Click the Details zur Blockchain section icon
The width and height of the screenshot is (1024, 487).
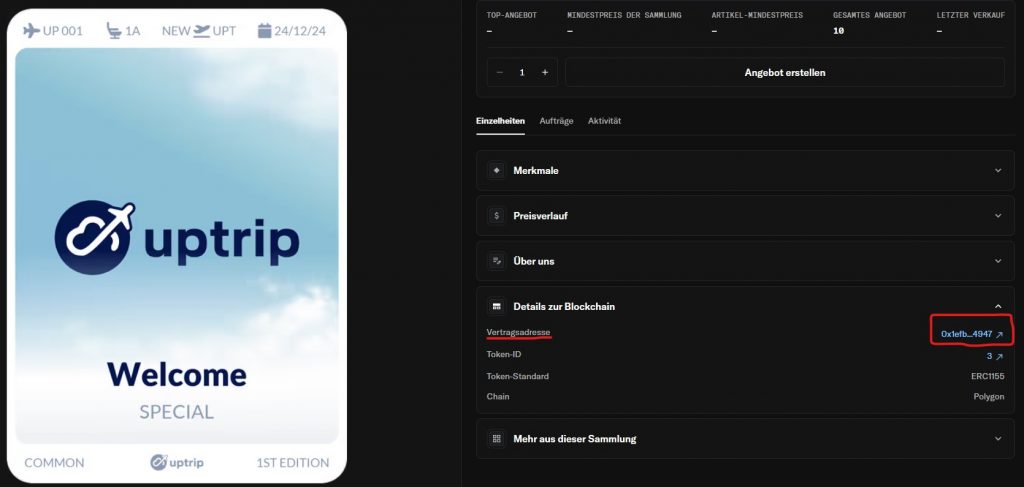496,306
